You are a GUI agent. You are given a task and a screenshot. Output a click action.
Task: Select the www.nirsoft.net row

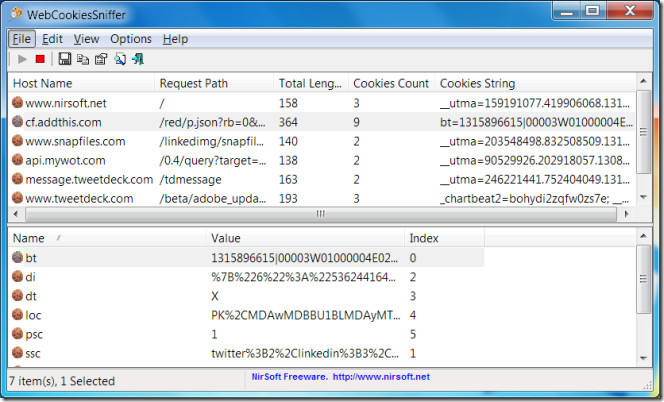pyautogui.click(x=322, y=103)
